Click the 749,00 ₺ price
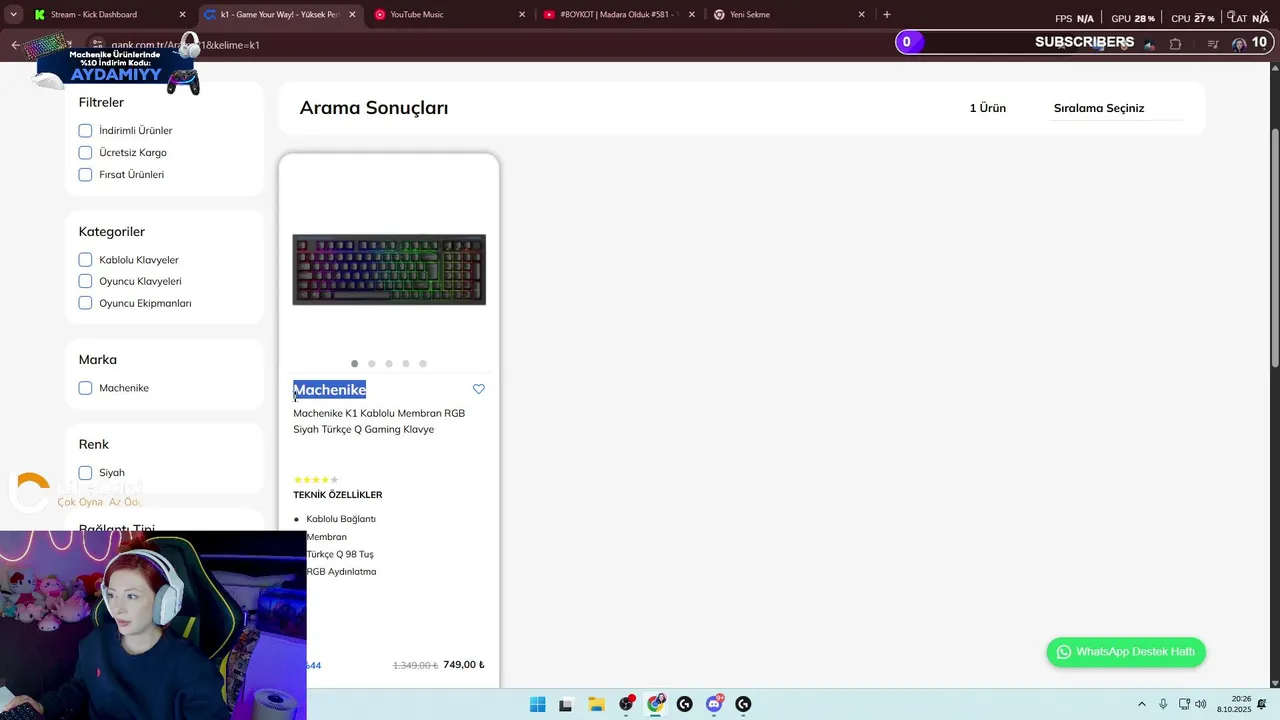This screenshot has width=1280, height=720. tap(464, 665)
